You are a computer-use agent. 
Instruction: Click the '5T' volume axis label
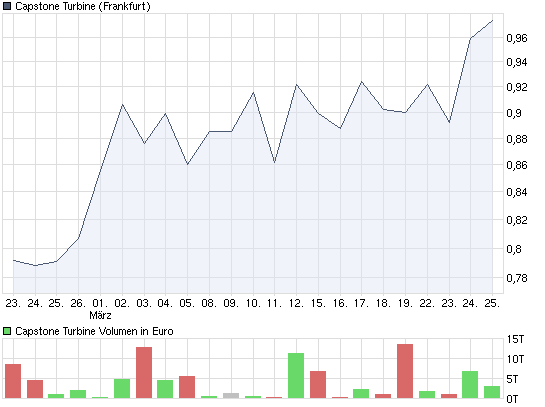pyautogui.click(x=513, y=379)
